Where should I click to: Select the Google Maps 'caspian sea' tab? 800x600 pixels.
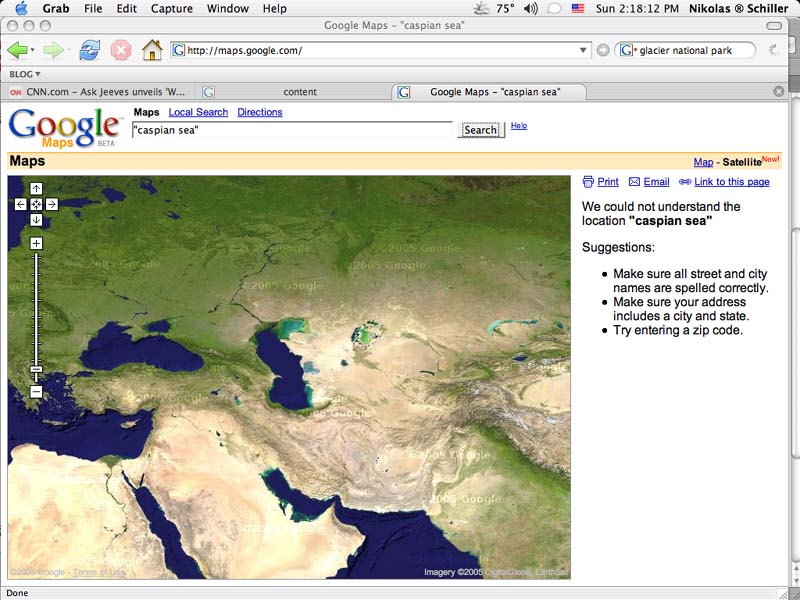(489, 92)
